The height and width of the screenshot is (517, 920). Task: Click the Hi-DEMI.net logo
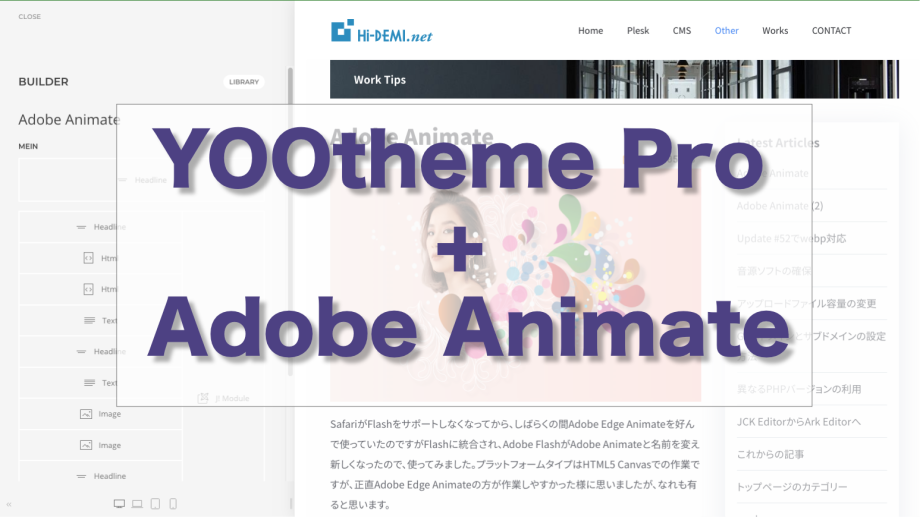pyautogui.click(x=382, y=32)
